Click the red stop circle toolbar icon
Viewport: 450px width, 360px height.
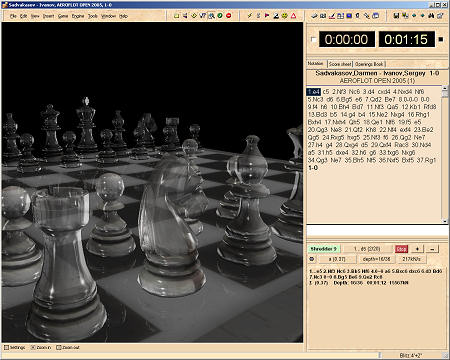pos(229,15)
